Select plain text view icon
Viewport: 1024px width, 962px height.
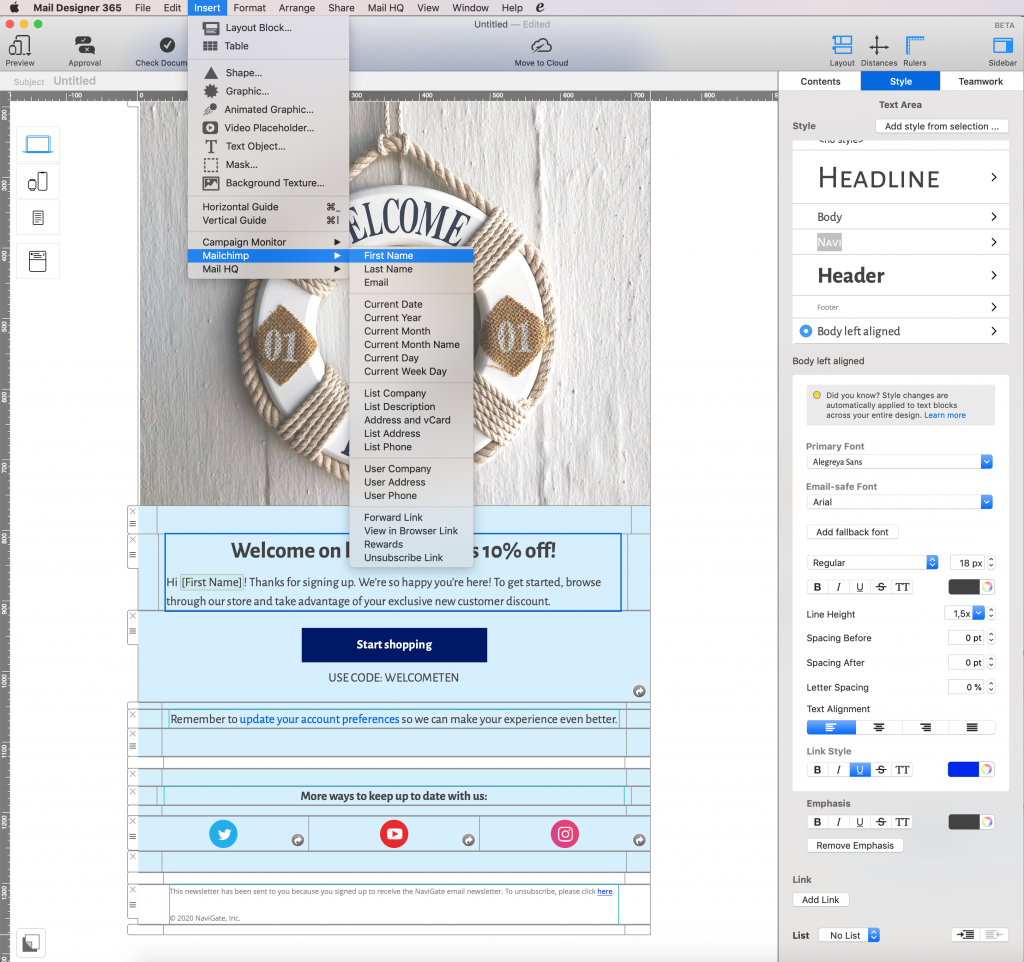point(38,217)
